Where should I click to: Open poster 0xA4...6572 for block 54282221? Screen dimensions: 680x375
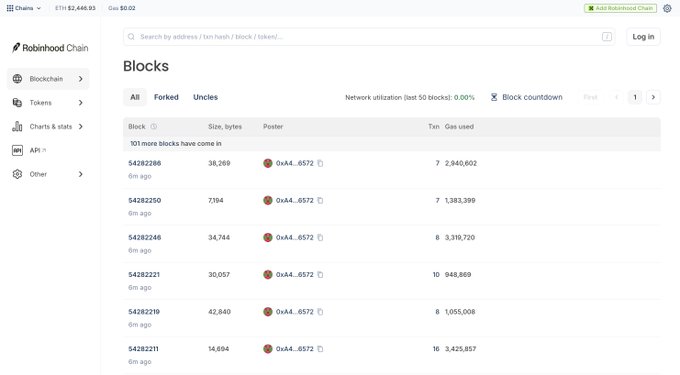click(x=294, y=275)
